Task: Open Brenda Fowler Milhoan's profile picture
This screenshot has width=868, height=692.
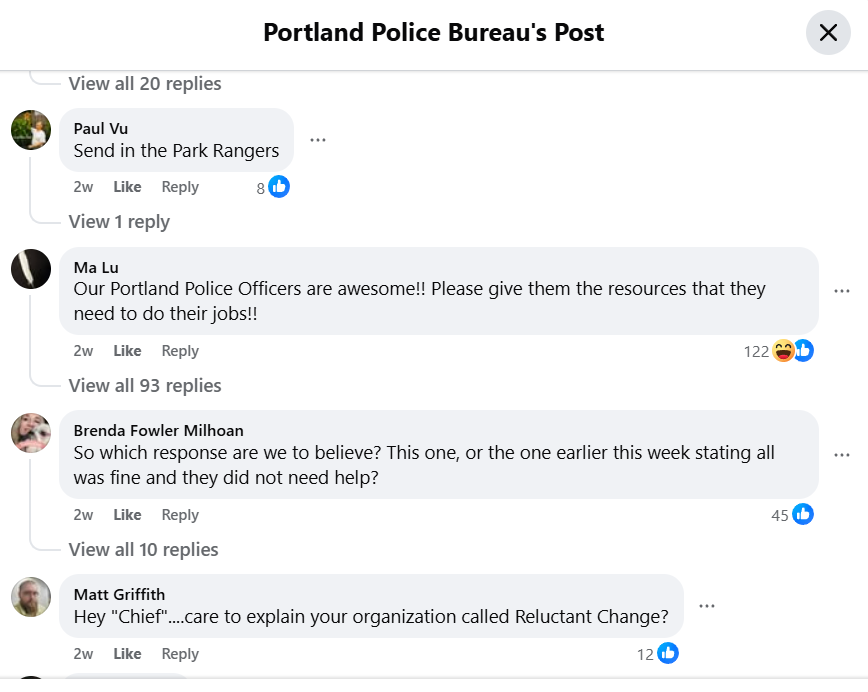Action: (x=31, y=434)
